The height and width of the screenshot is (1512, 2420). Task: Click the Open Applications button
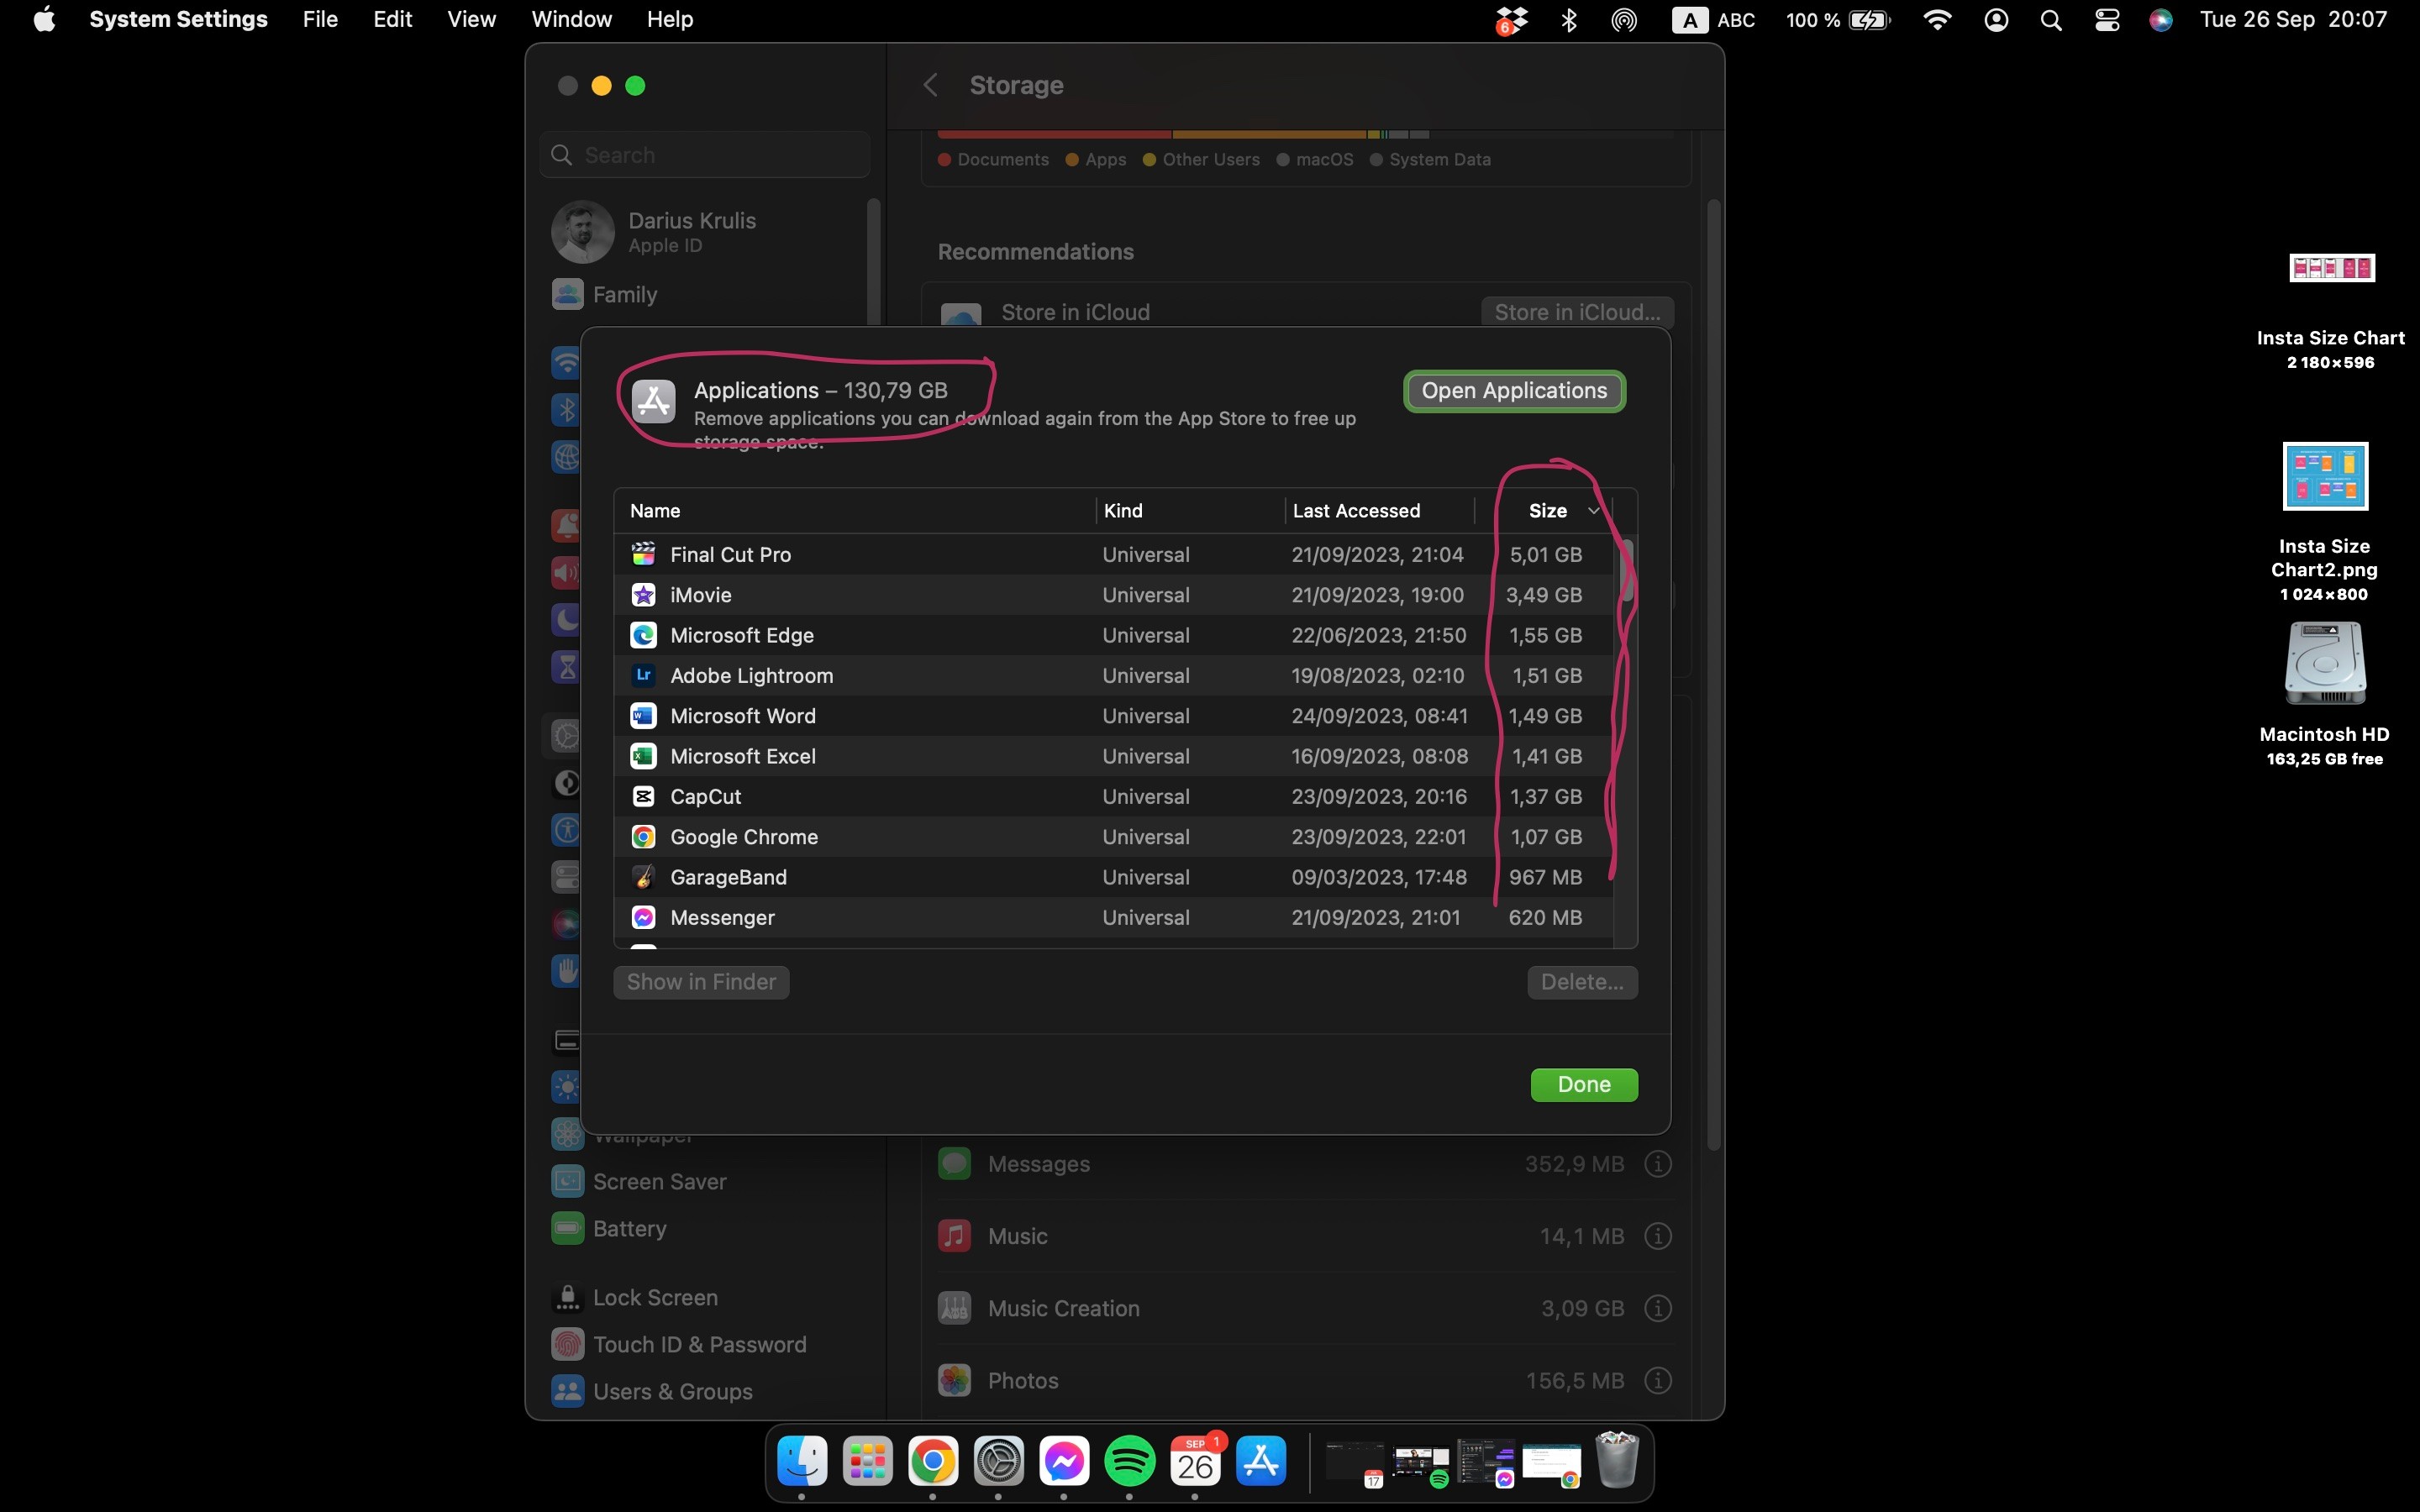coord(1514,391)
